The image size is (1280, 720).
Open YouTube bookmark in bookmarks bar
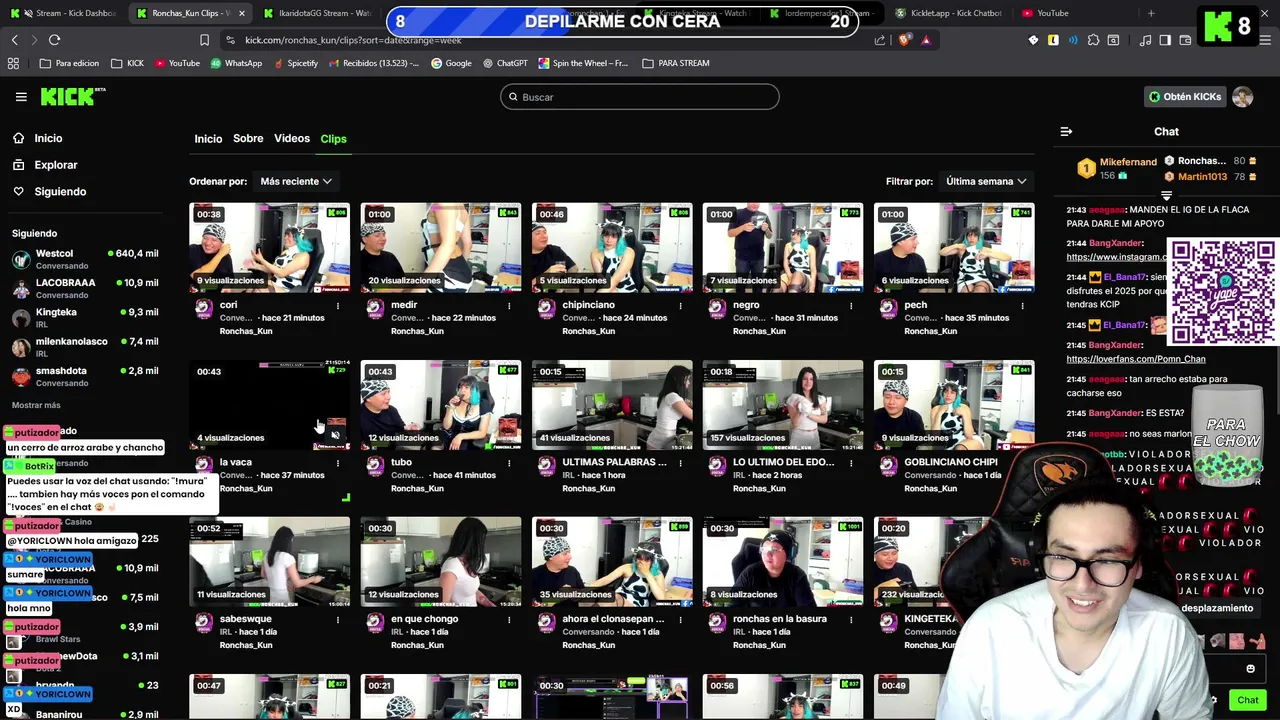pyautogui.click(x=177, y=63)
